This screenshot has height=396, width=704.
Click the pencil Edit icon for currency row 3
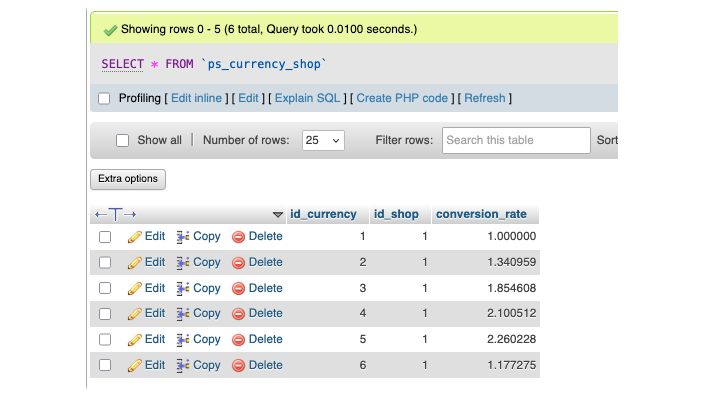135,288
